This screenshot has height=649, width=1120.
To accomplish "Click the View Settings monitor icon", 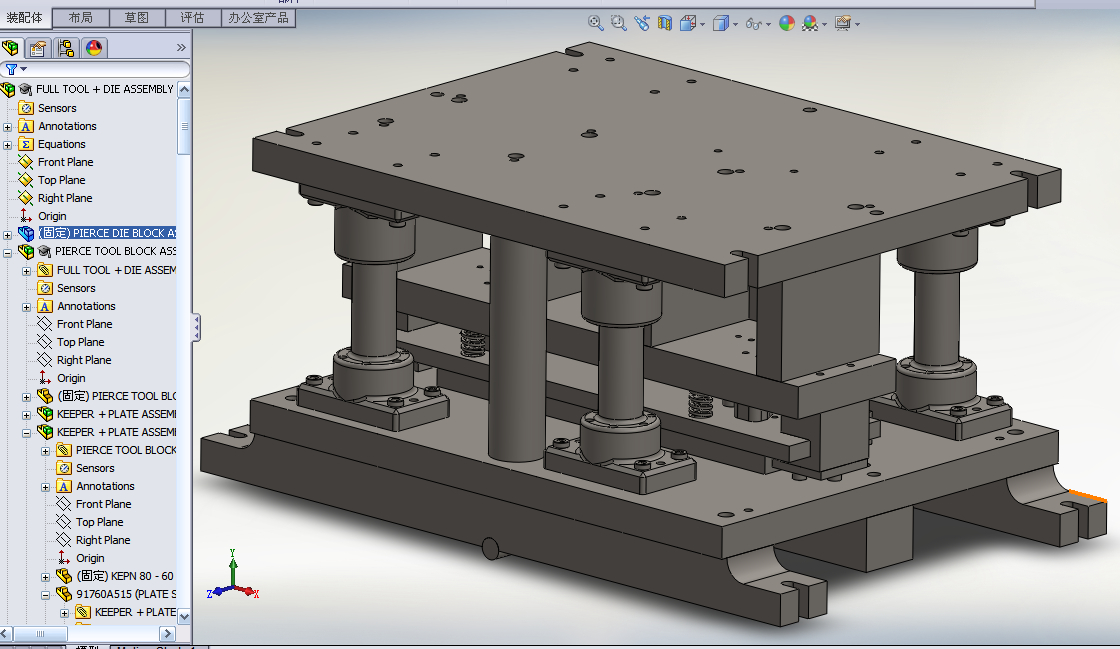I will click(843, 23).
